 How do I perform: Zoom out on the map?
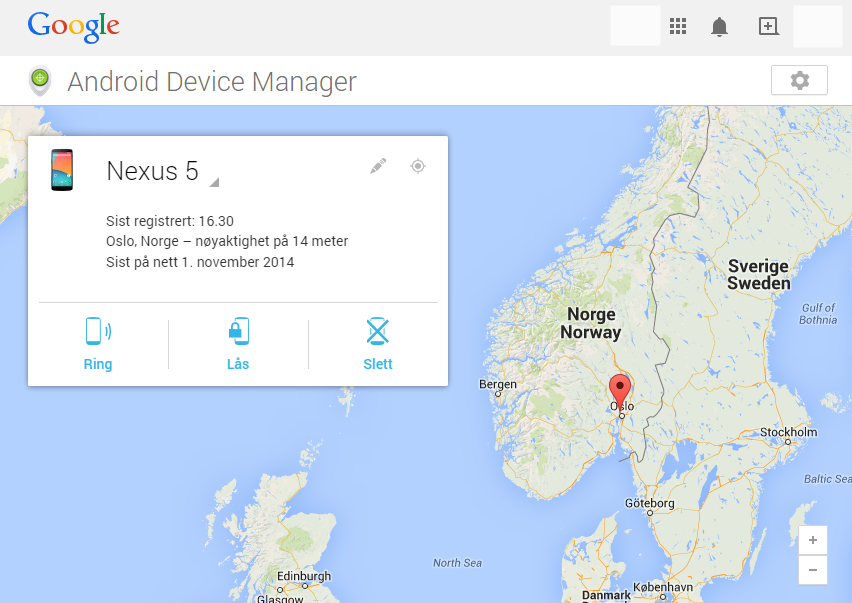pyautogui.click(x=813, y=570)
